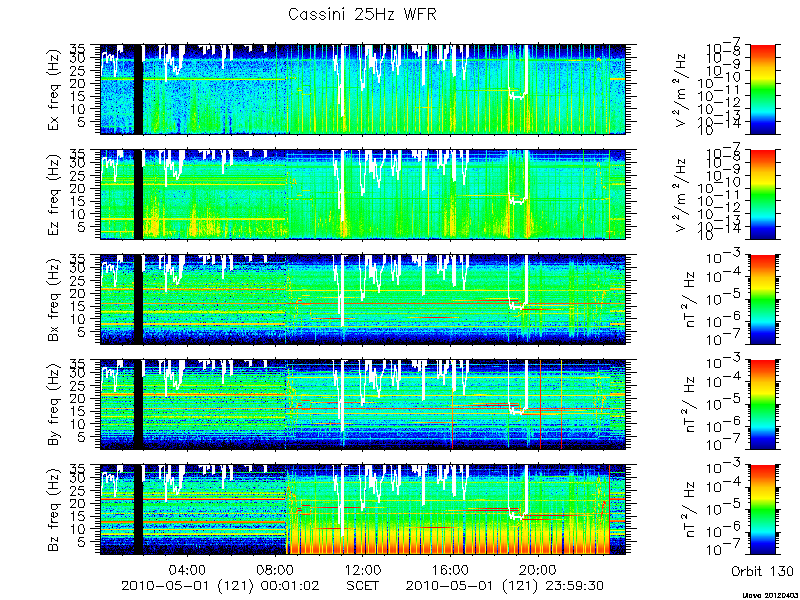Click the V²/m²/Hz unit label of the Ez color bar
Viewport: 800px width, 600px height.
[x=682, y=194]
